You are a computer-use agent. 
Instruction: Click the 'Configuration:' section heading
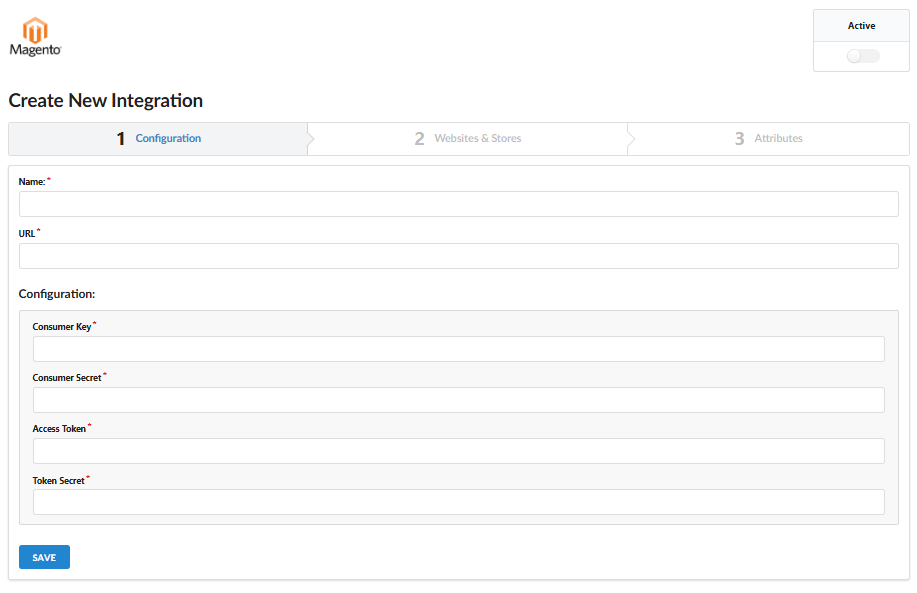[57, 295]
